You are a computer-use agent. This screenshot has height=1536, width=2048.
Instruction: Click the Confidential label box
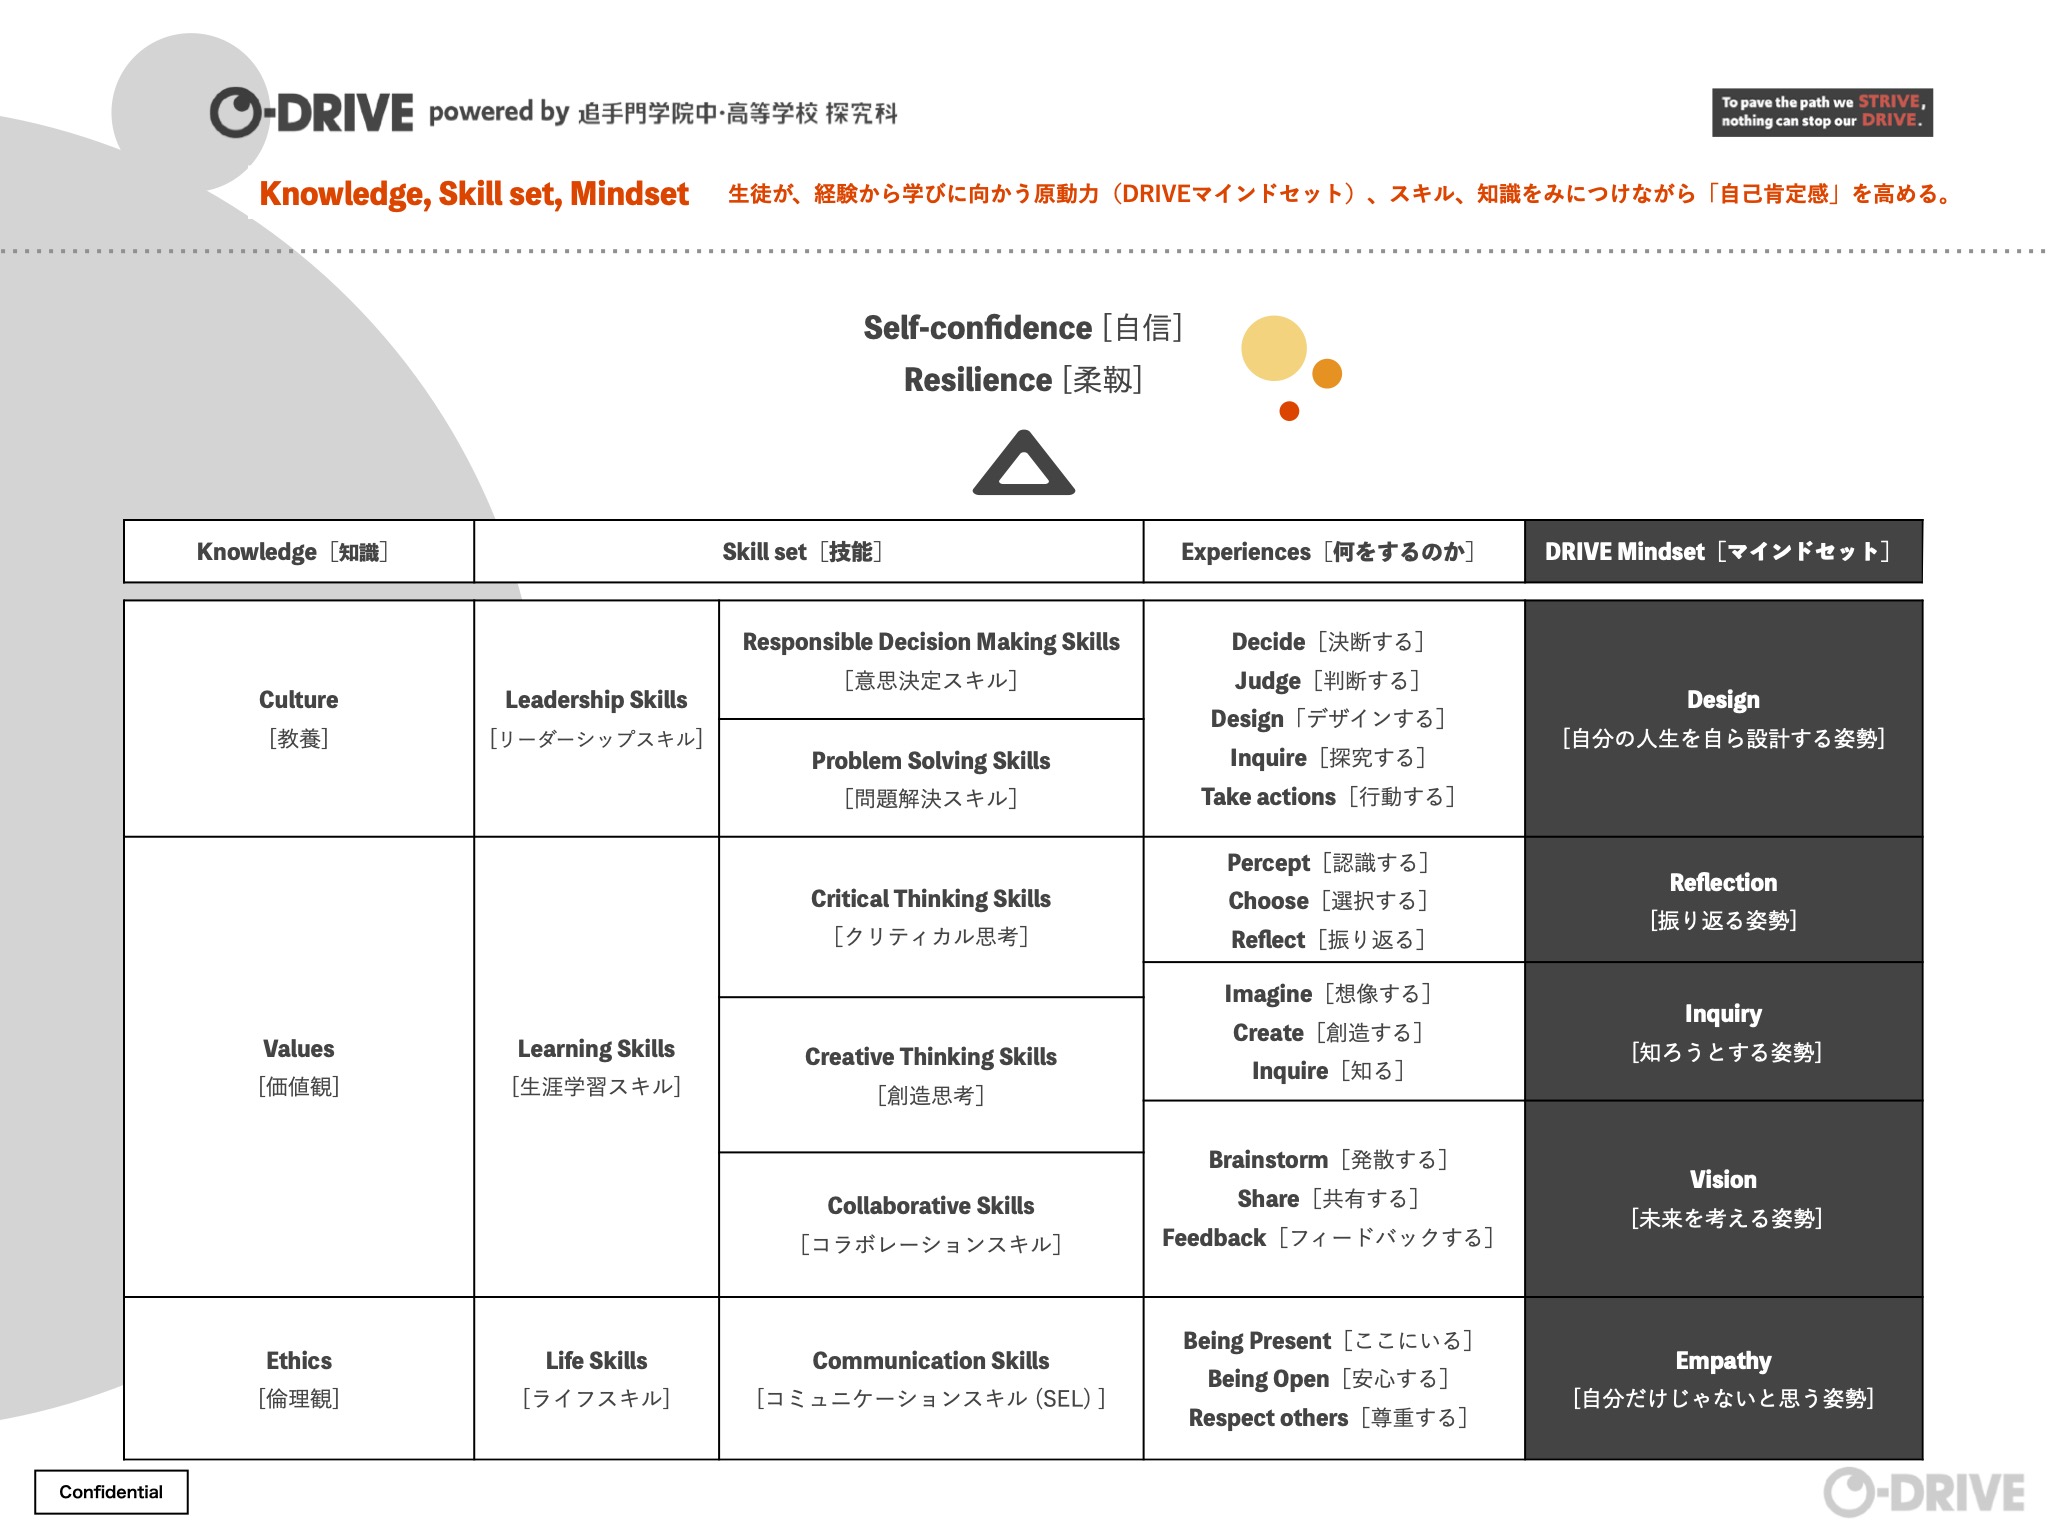tap(111, 1492)
